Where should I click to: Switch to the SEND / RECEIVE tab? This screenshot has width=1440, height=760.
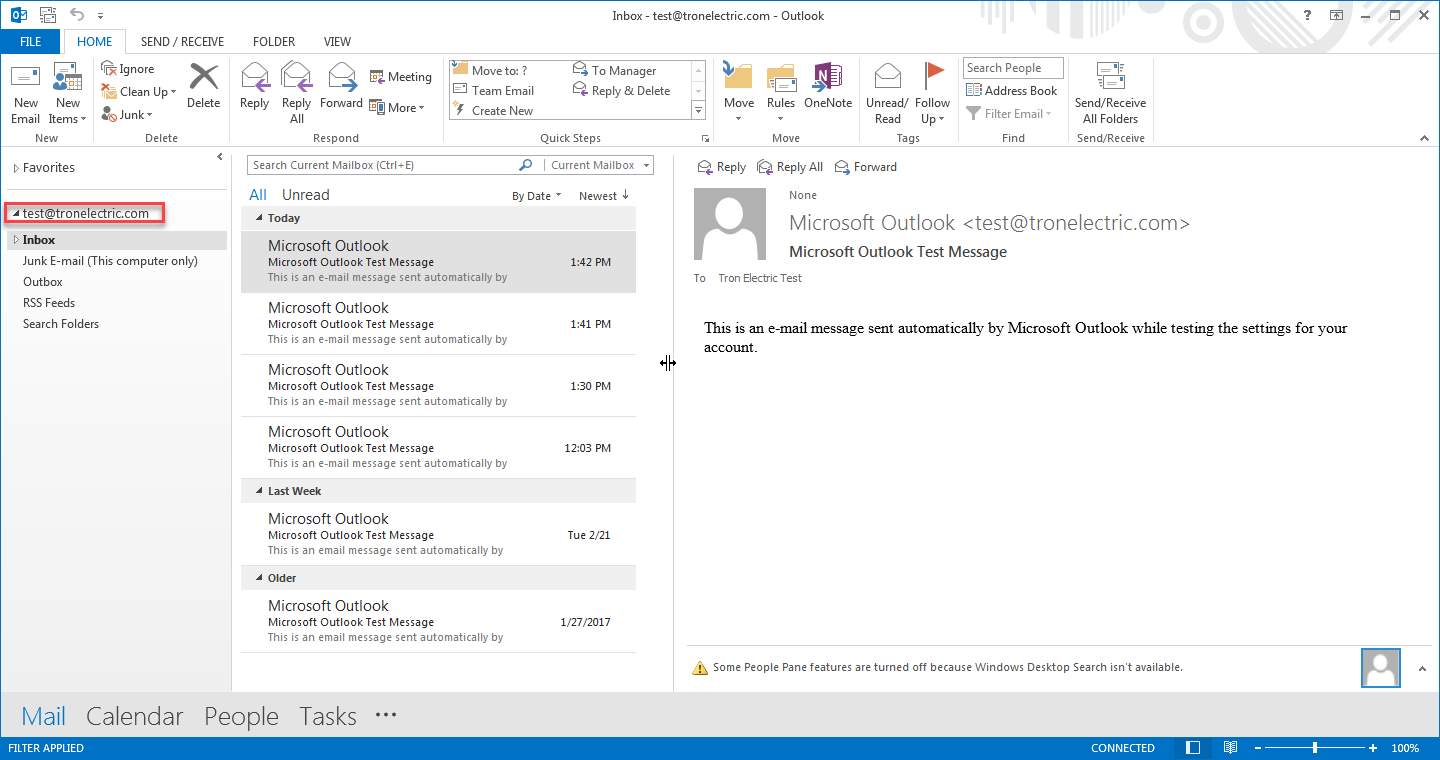coord(182,42)
